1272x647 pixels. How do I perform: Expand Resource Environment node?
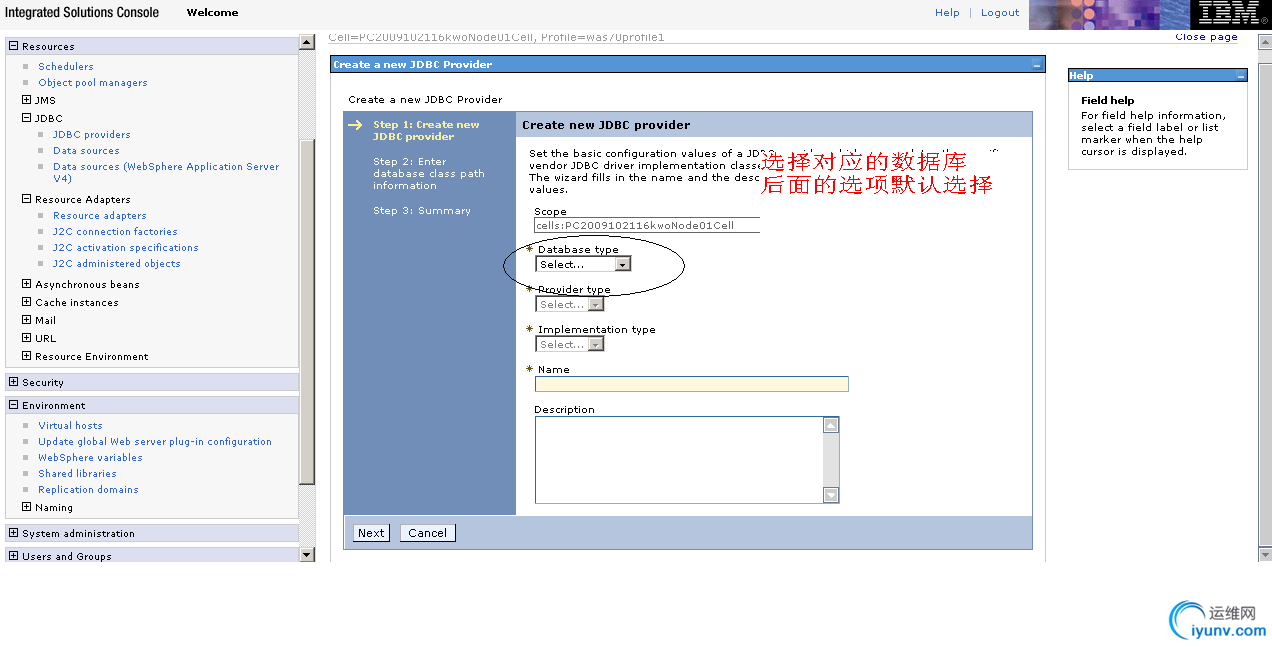pyautogui.click(x=27, y=356)
